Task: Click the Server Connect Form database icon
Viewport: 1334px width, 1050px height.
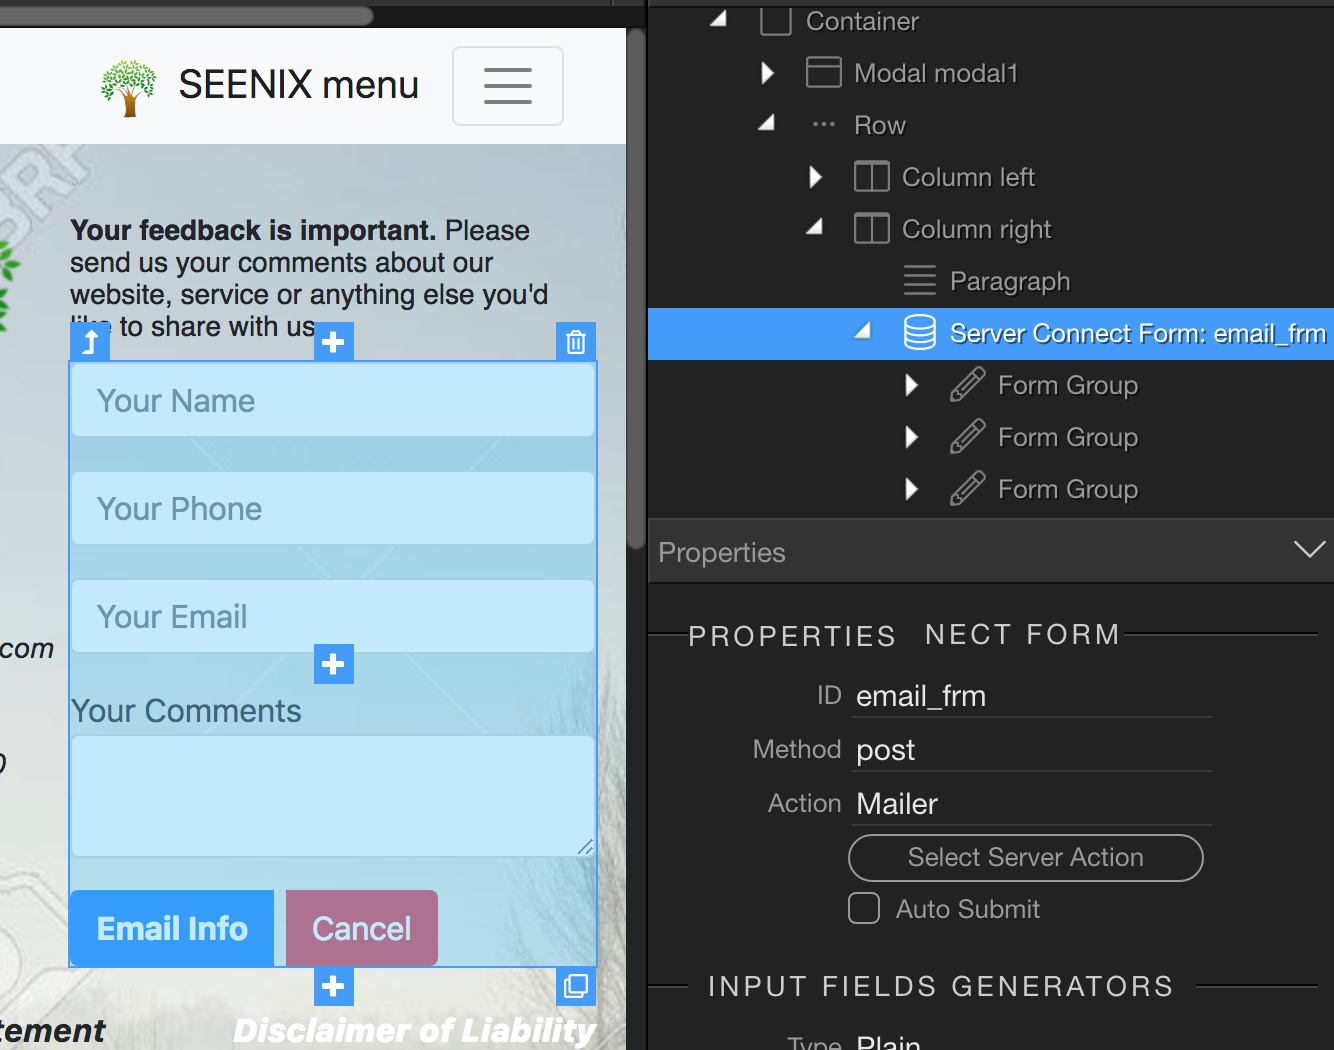Action: [919, 333]
